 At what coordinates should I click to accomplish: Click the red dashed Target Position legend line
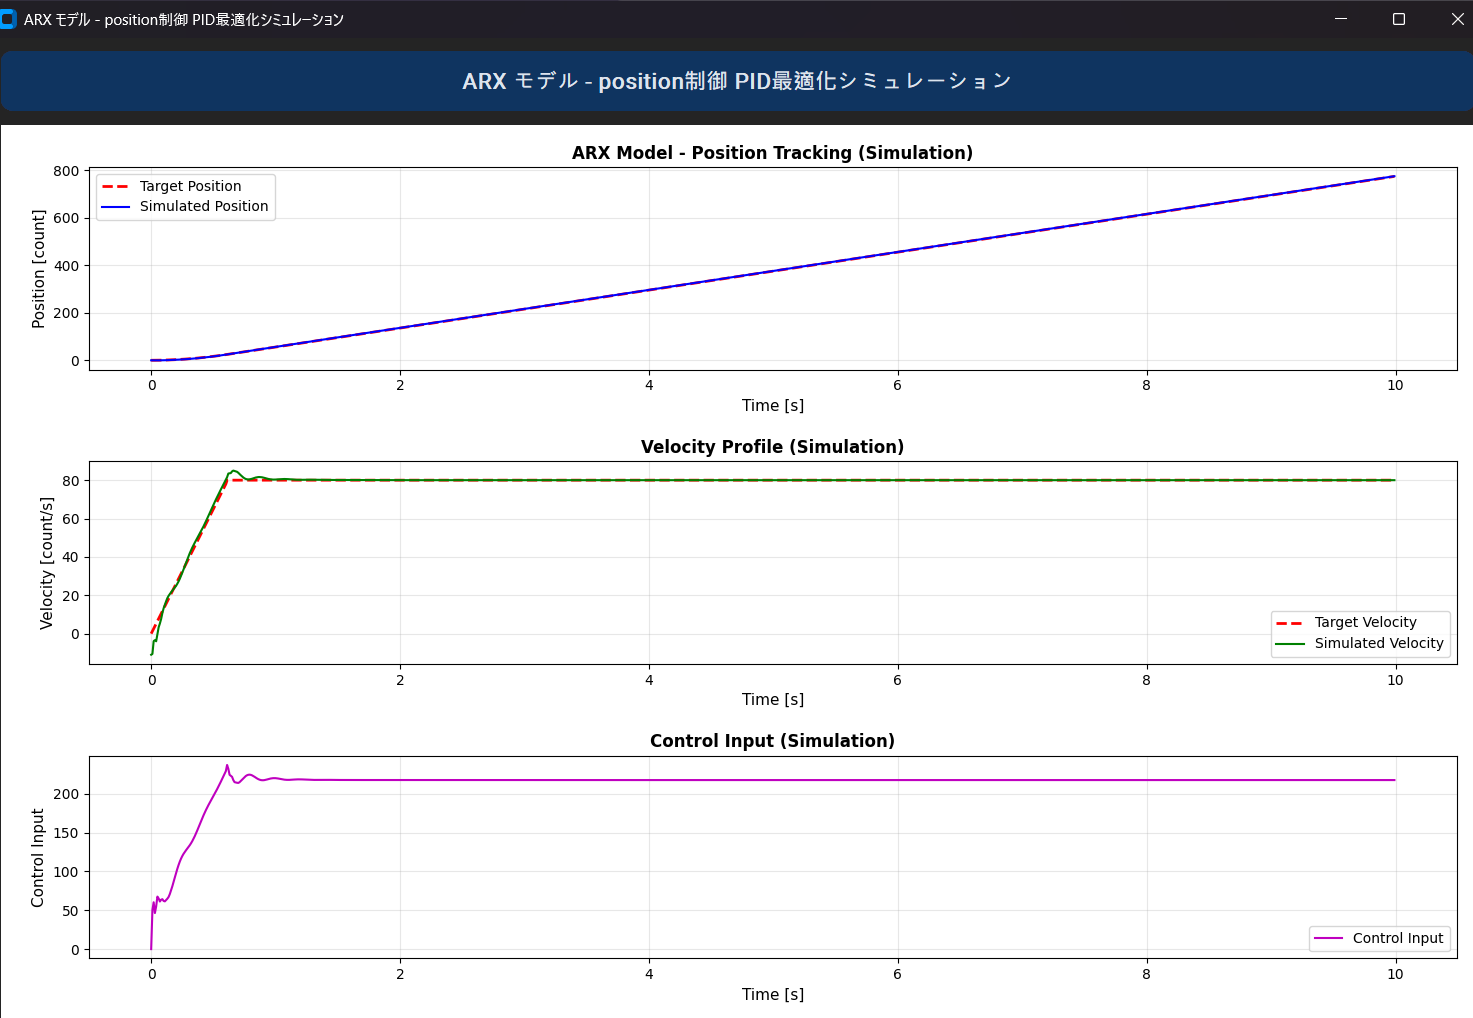116,186
